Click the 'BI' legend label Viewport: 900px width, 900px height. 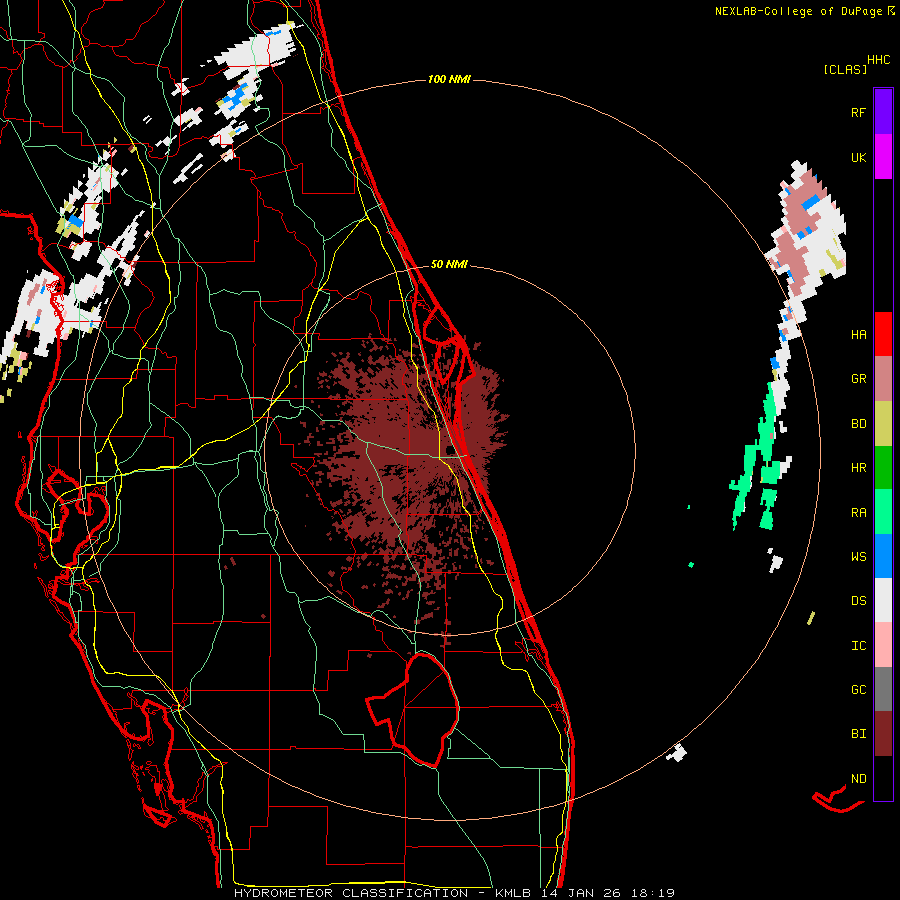point(858,734)
